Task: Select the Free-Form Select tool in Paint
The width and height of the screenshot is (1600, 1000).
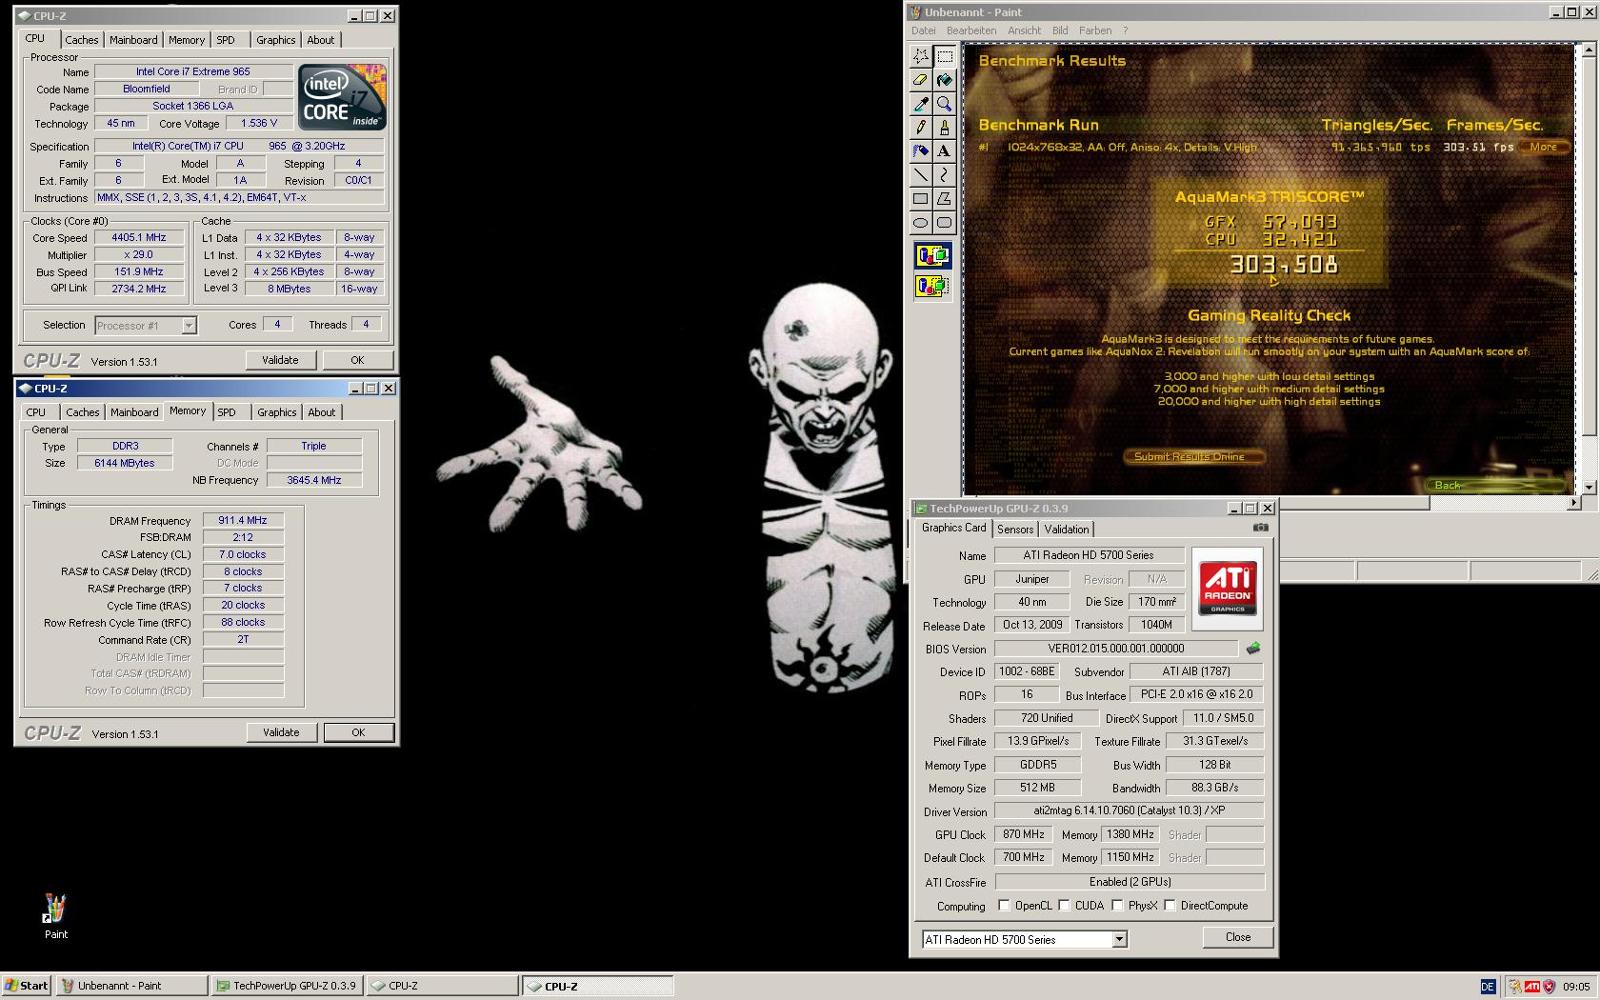Action: click(920, 56)
